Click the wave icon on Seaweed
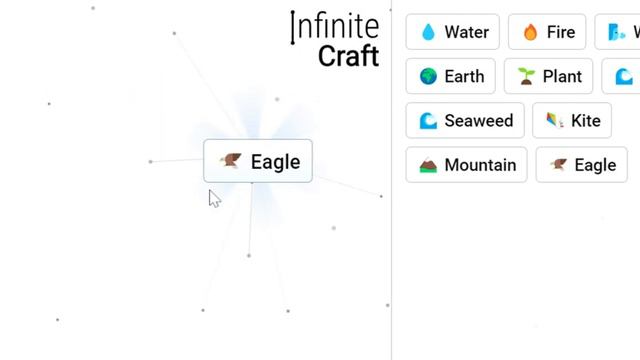Image resolution: width=640 pixels, height=360 pixels. (428, 120)
